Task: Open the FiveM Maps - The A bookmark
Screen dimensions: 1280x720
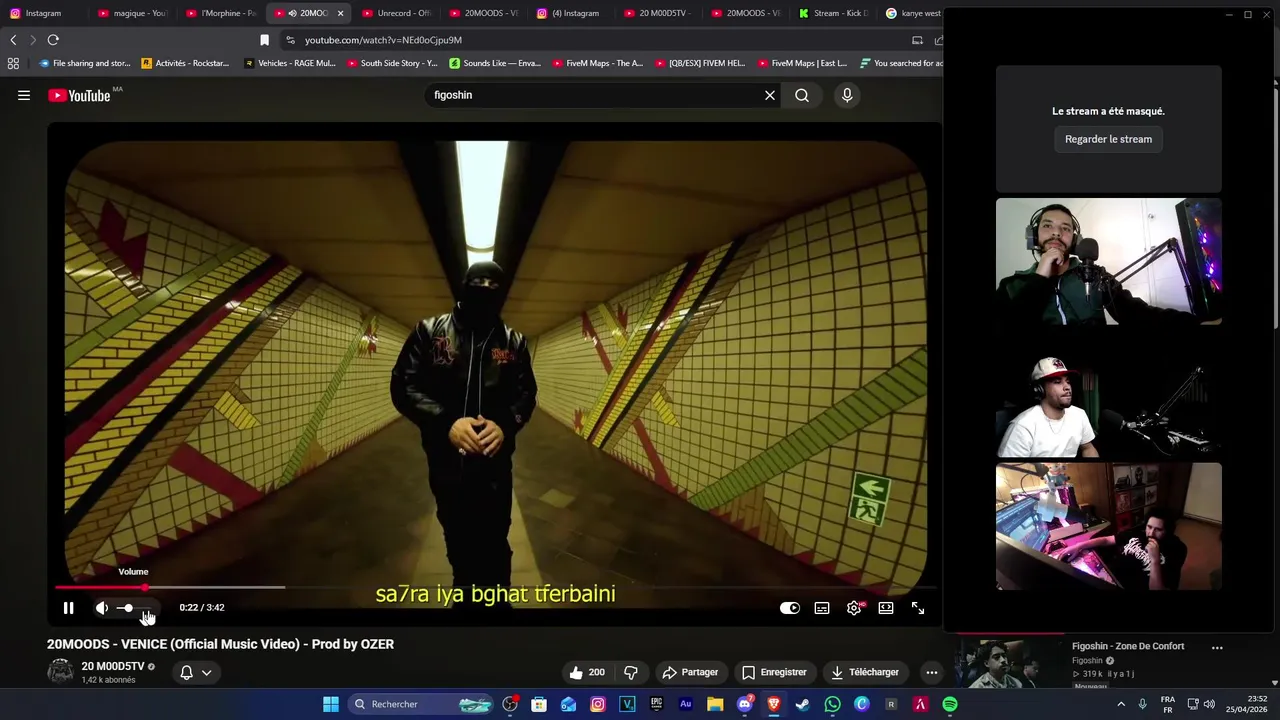Action: [597, 63]
